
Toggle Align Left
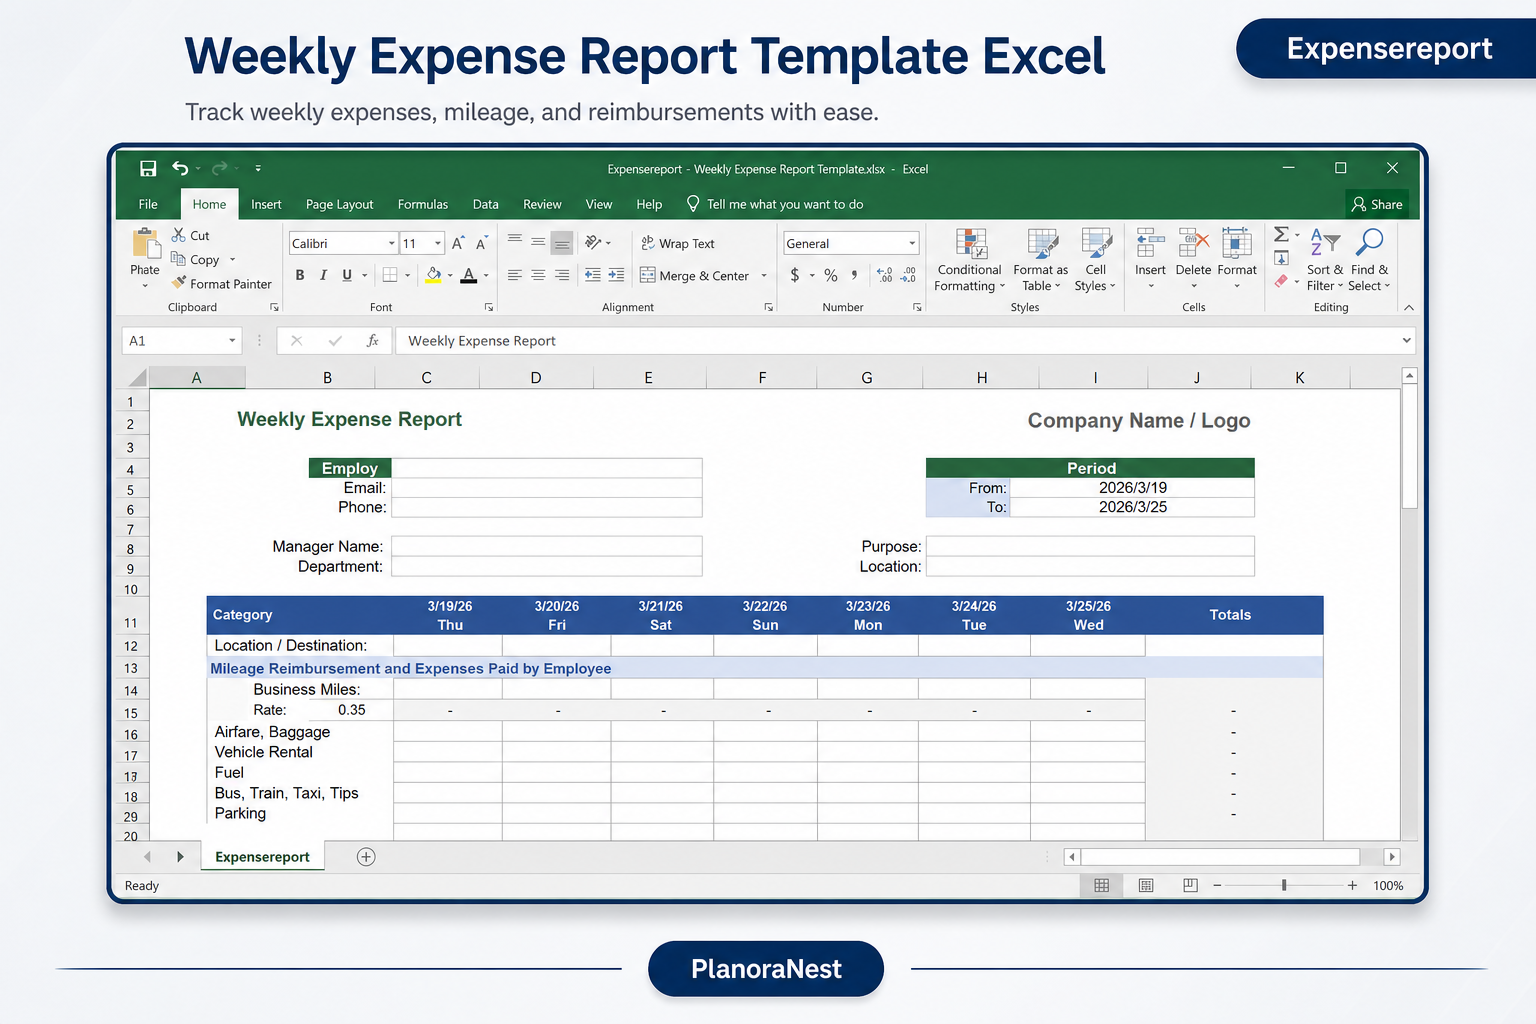pos(514,275)
